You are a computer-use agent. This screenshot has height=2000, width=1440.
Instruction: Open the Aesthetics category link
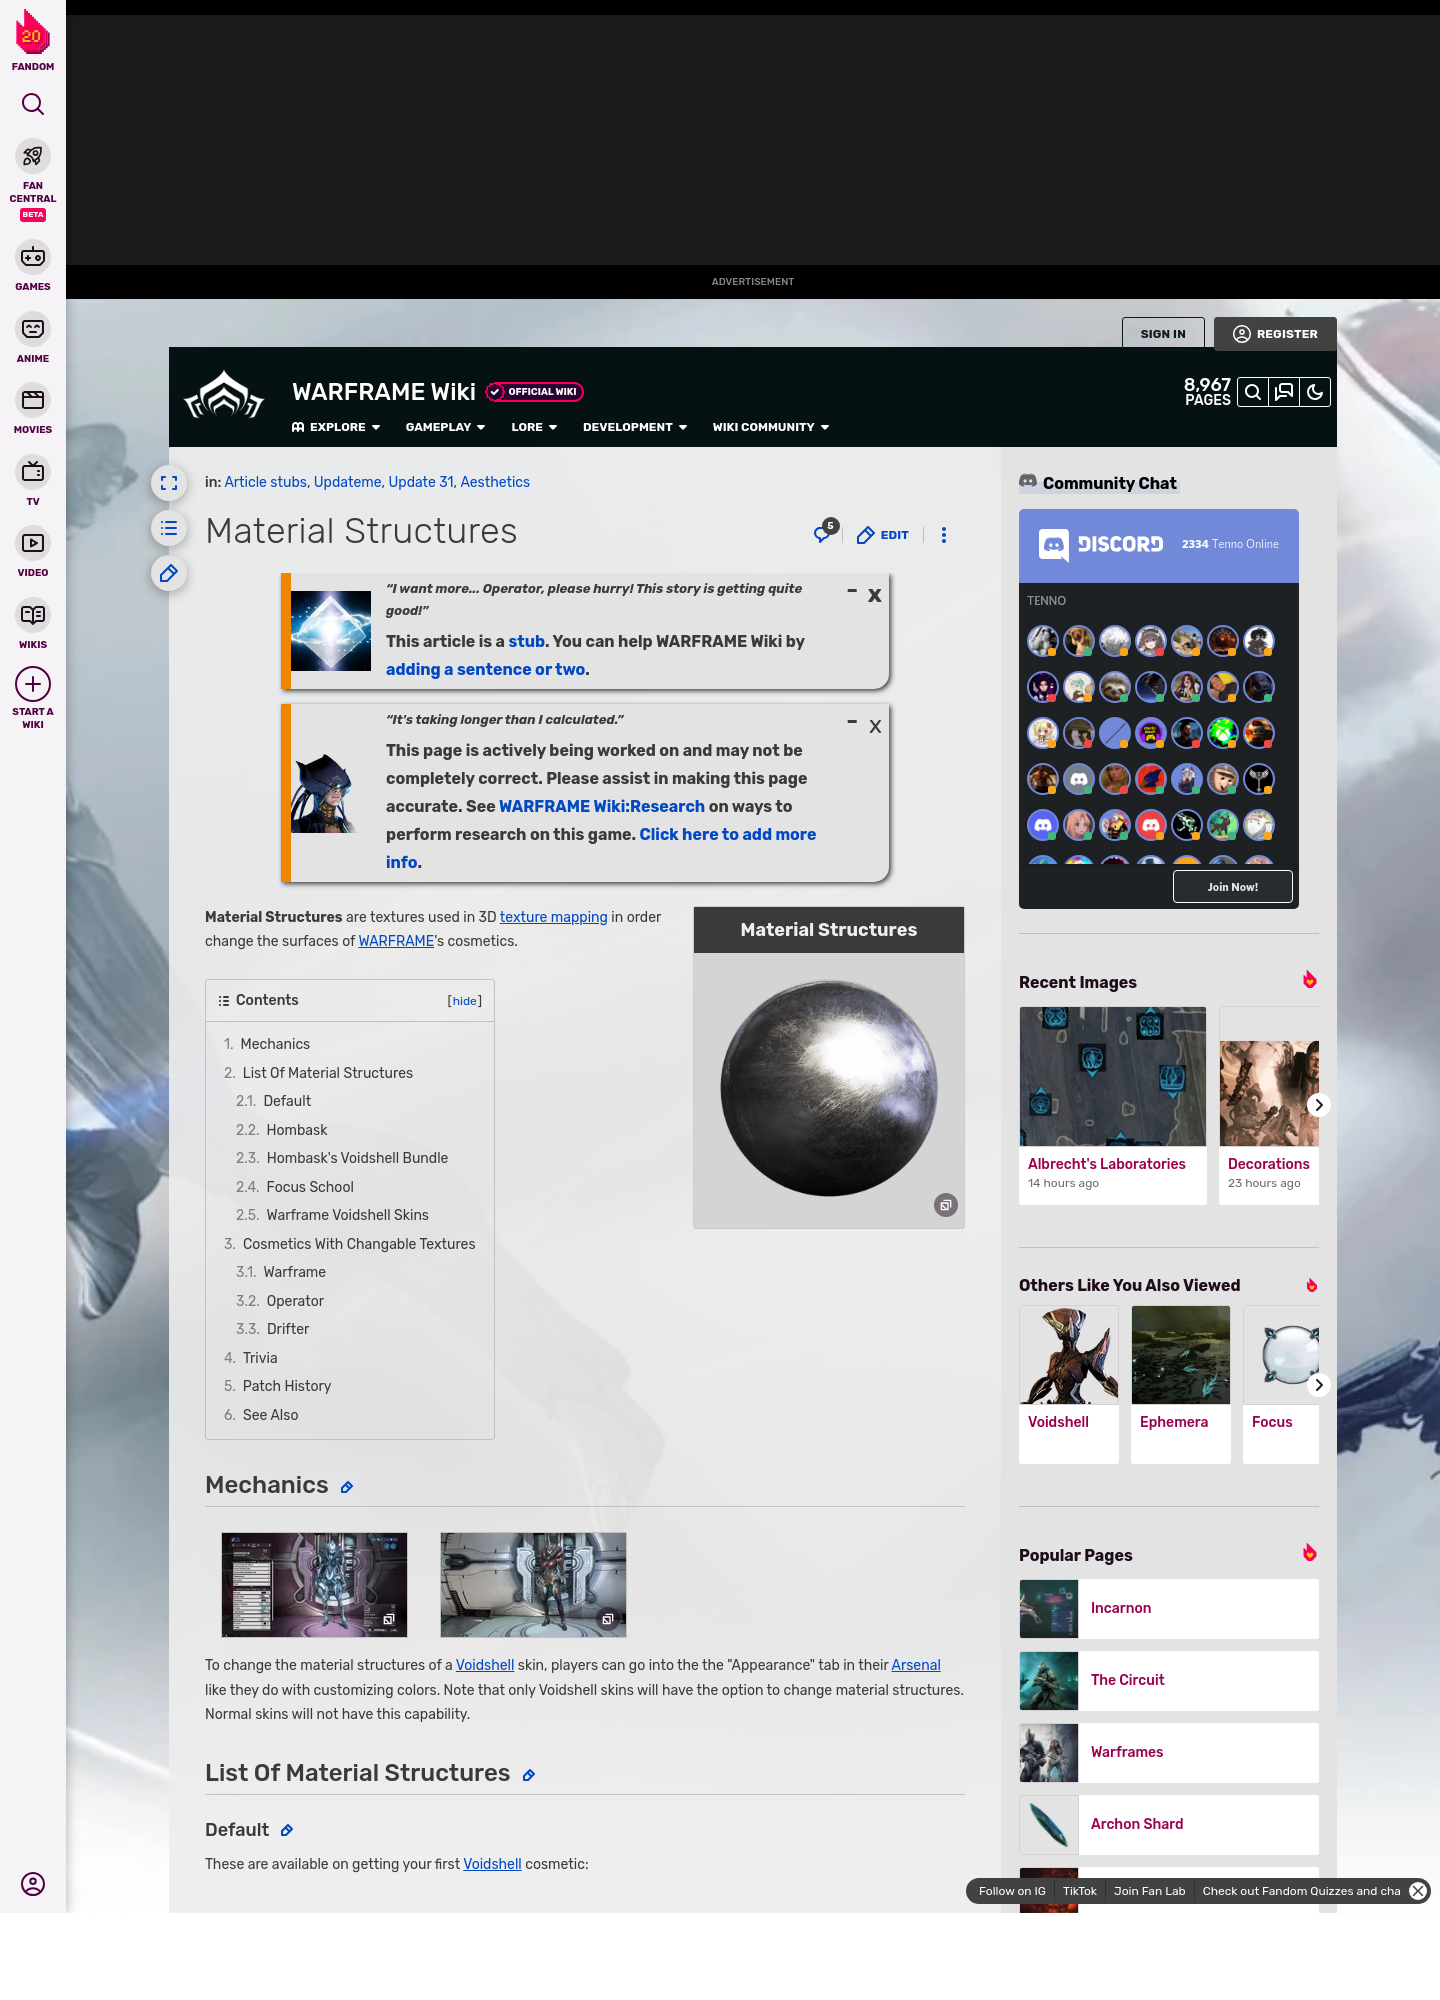495,482
